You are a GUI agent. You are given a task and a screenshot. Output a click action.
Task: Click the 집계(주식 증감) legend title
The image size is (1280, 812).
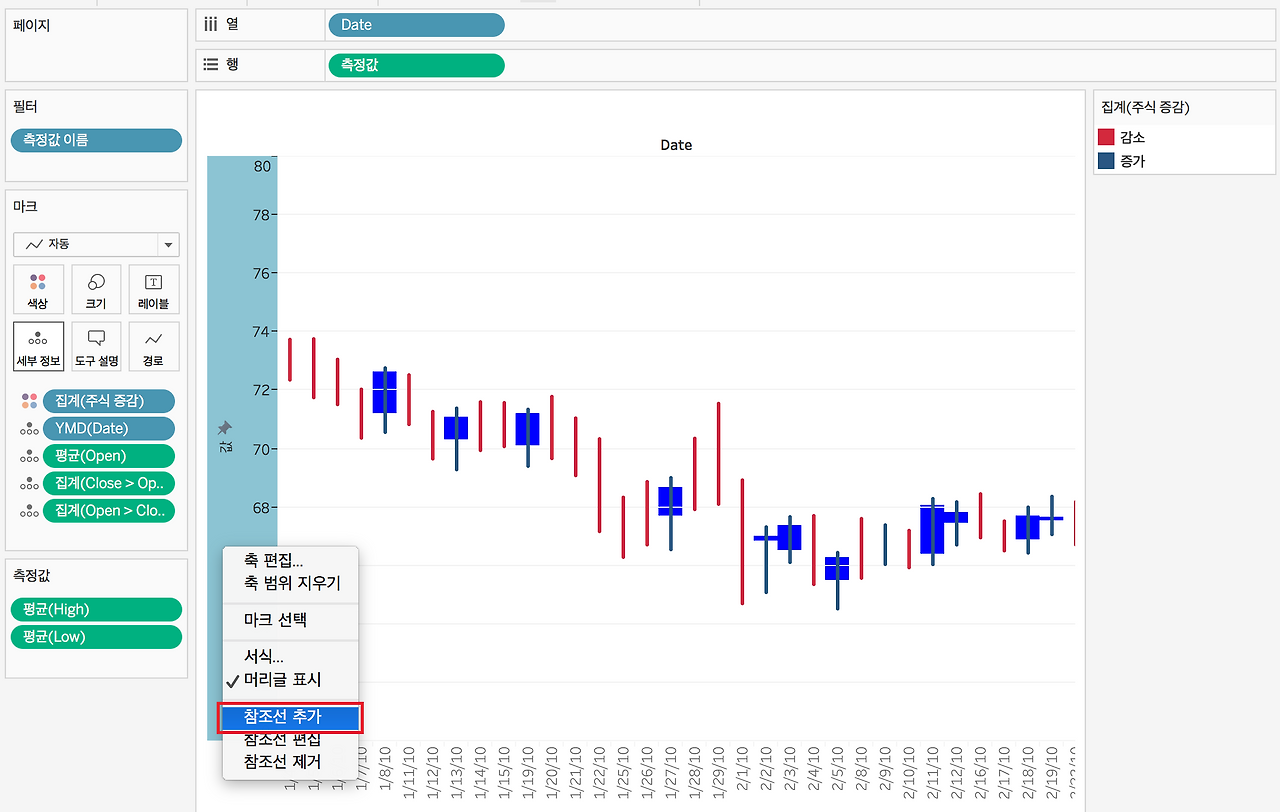coord(1145,108)
